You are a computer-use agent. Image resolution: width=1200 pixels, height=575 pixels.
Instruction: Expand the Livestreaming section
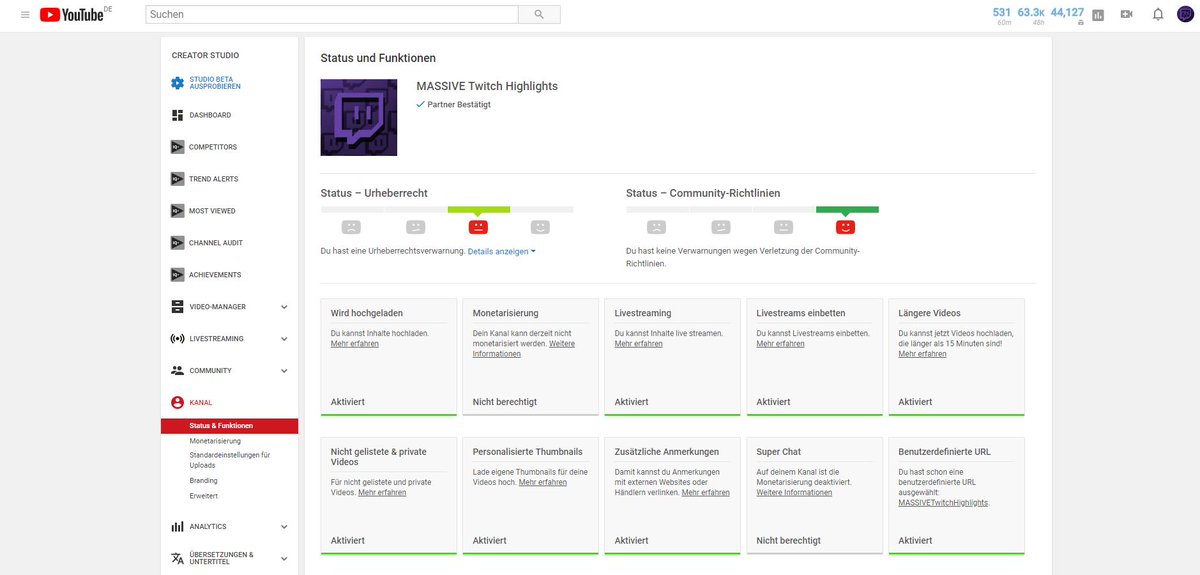pyautogui.click(x=284, y=339)
